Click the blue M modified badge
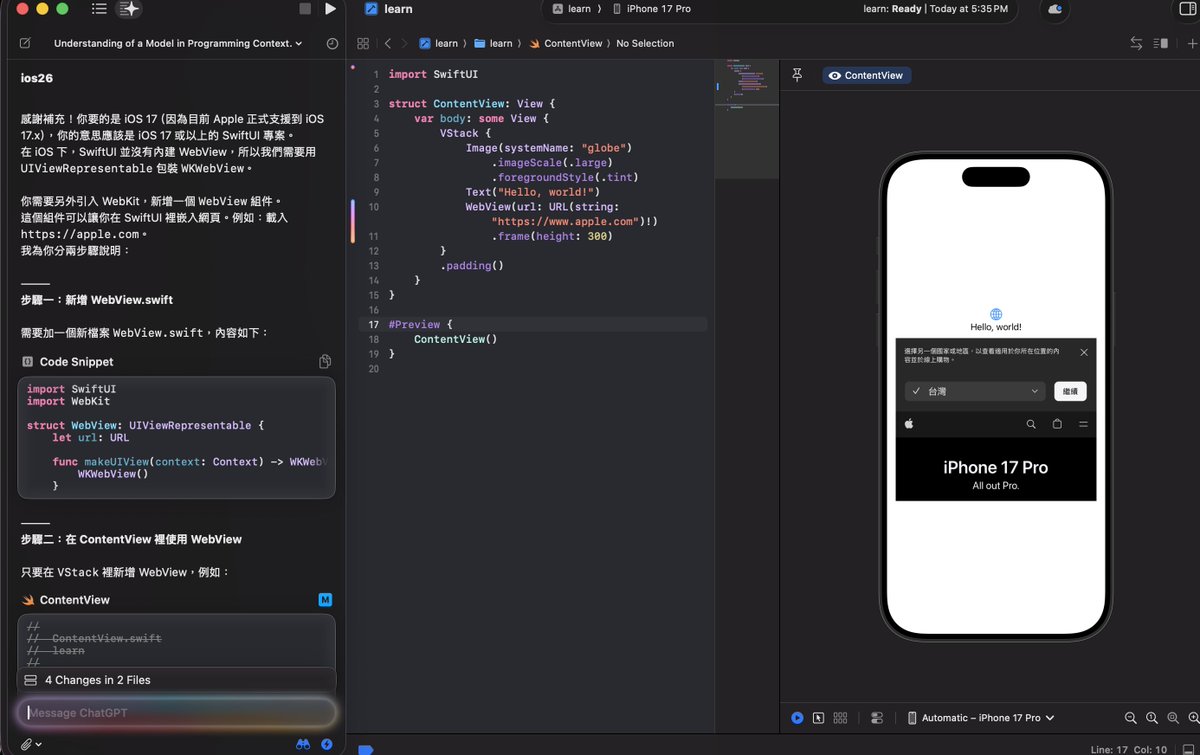 [x=325, y=600]
